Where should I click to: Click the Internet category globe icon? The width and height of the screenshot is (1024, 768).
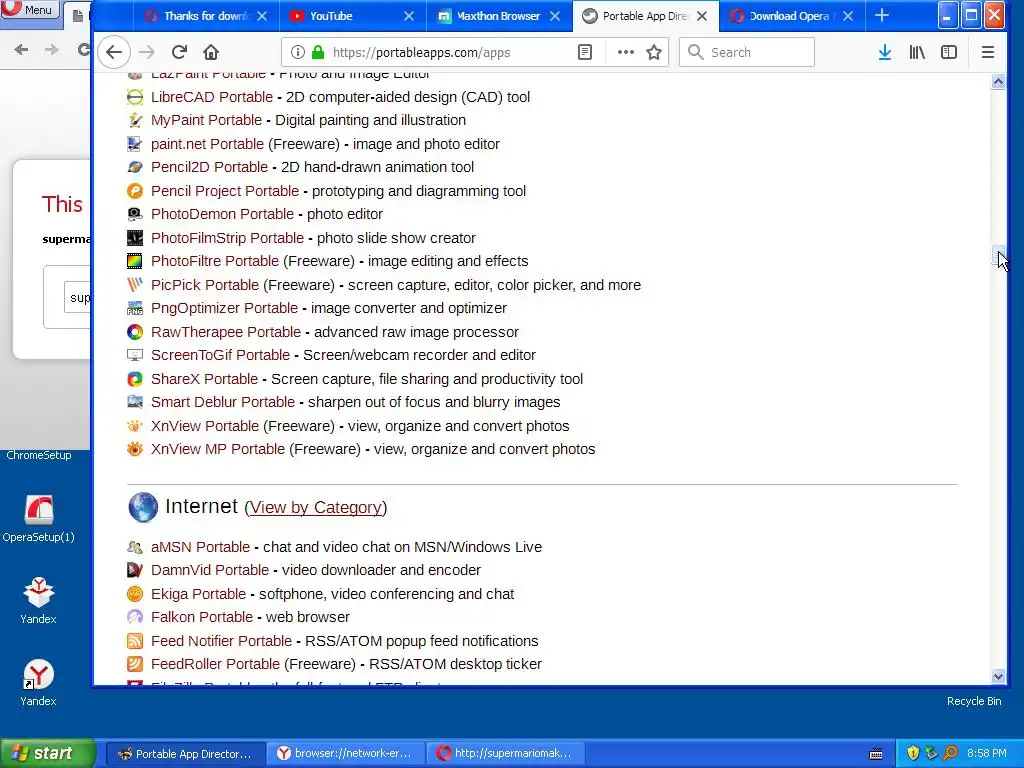143,507
